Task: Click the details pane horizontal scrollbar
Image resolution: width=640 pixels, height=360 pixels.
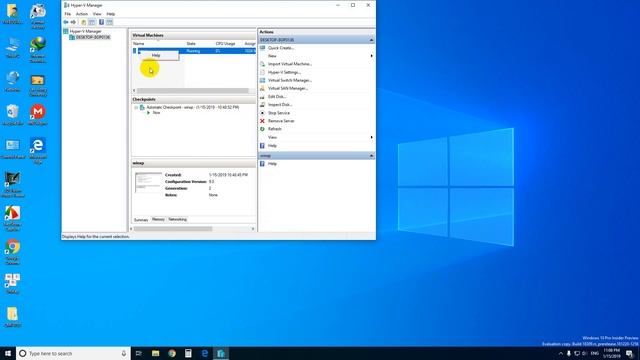Action: click(173, 229)
